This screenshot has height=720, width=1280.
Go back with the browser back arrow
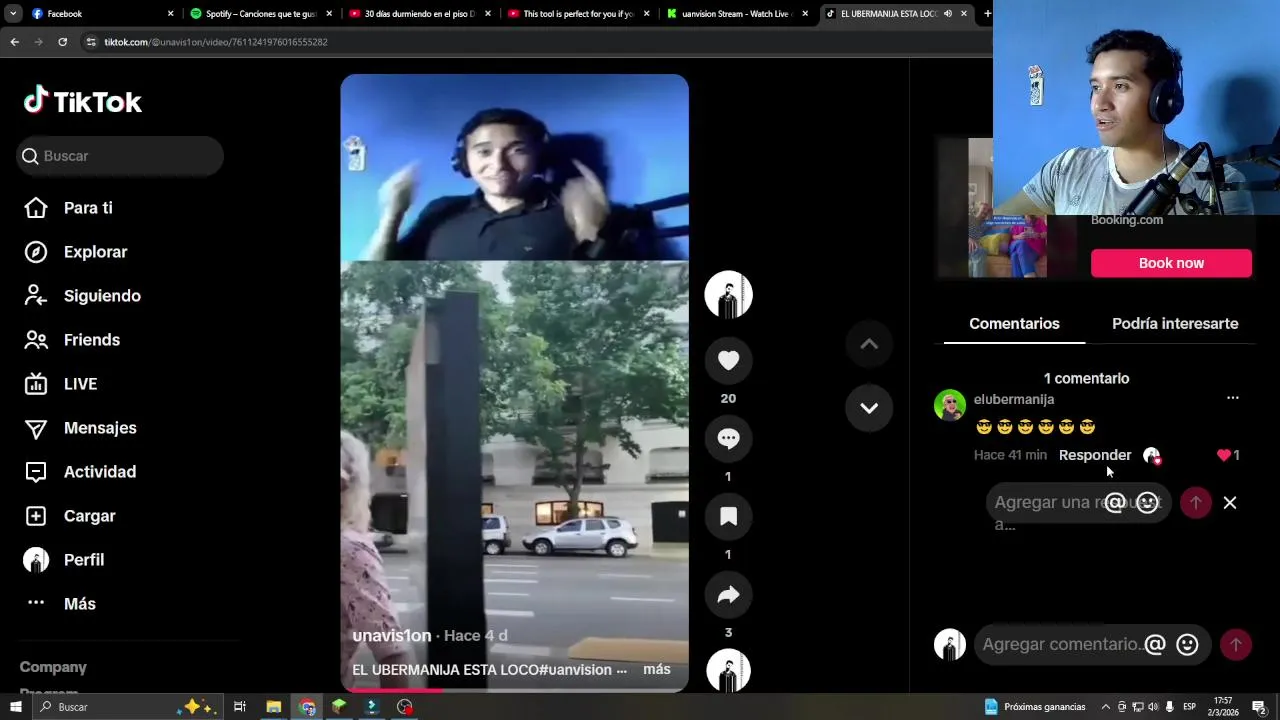click(x=14, y=42)
